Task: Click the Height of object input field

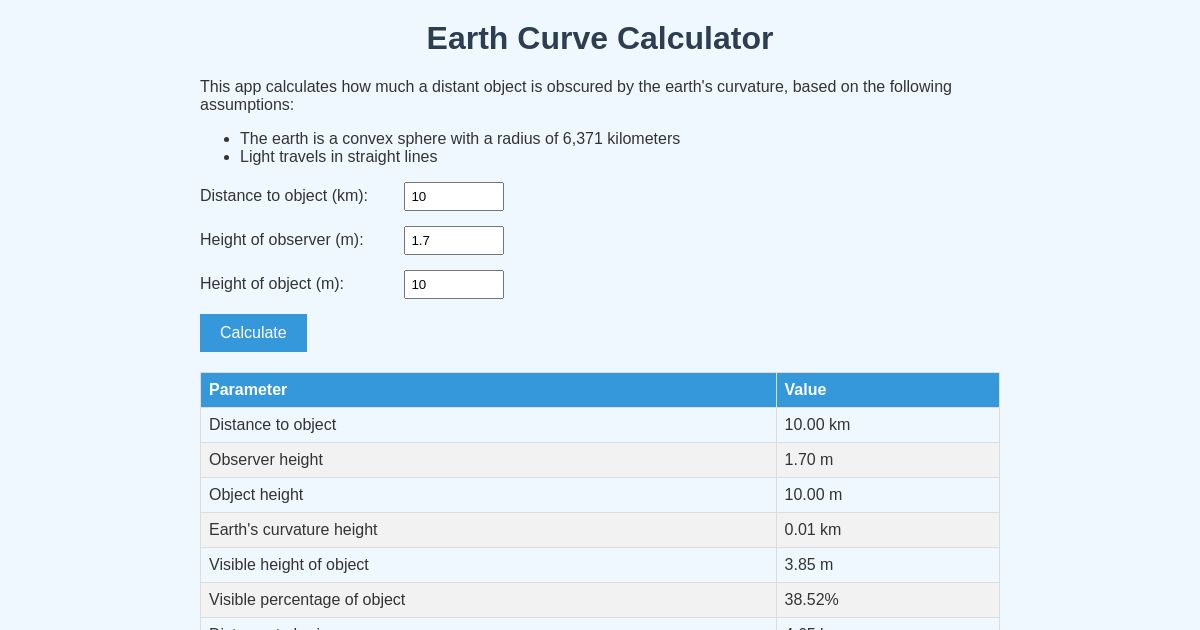Action: (454, 284)
